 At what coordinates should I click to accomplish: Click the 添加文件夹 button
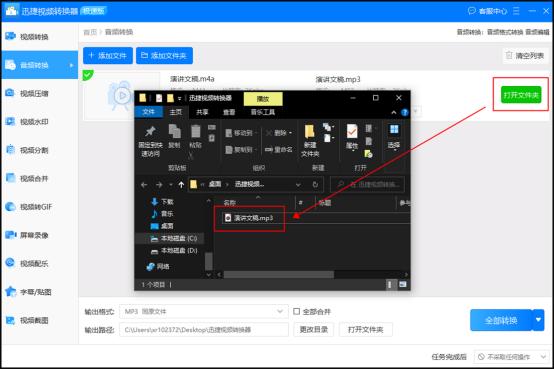coord(164,55)
